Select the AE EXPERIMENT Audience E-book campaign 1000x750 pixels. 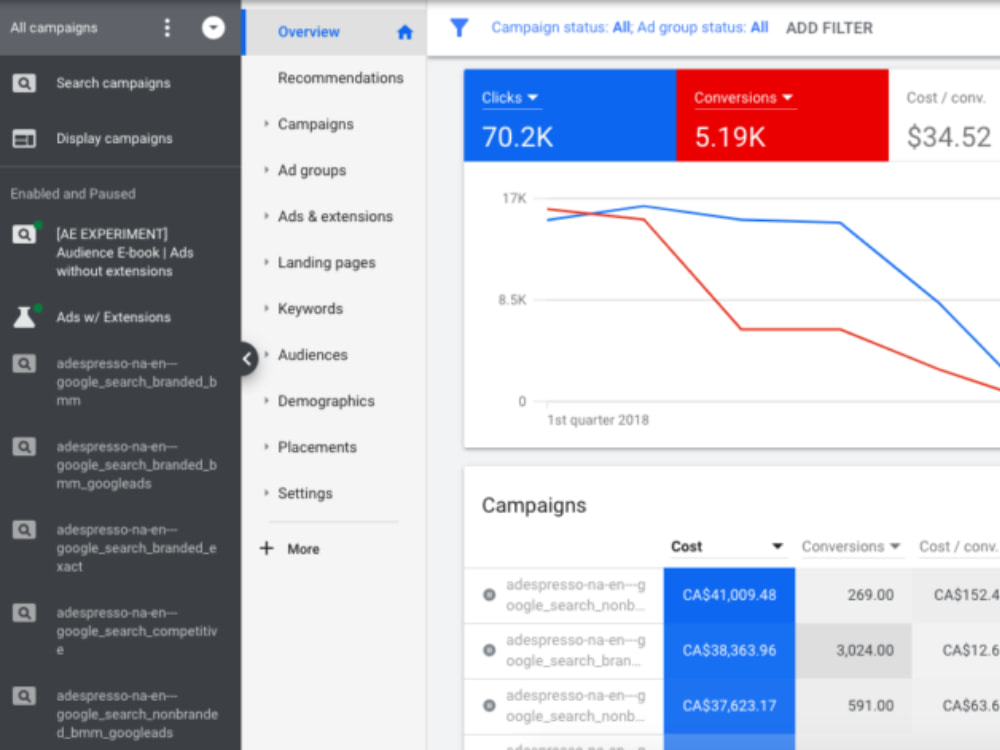point(124,253)
